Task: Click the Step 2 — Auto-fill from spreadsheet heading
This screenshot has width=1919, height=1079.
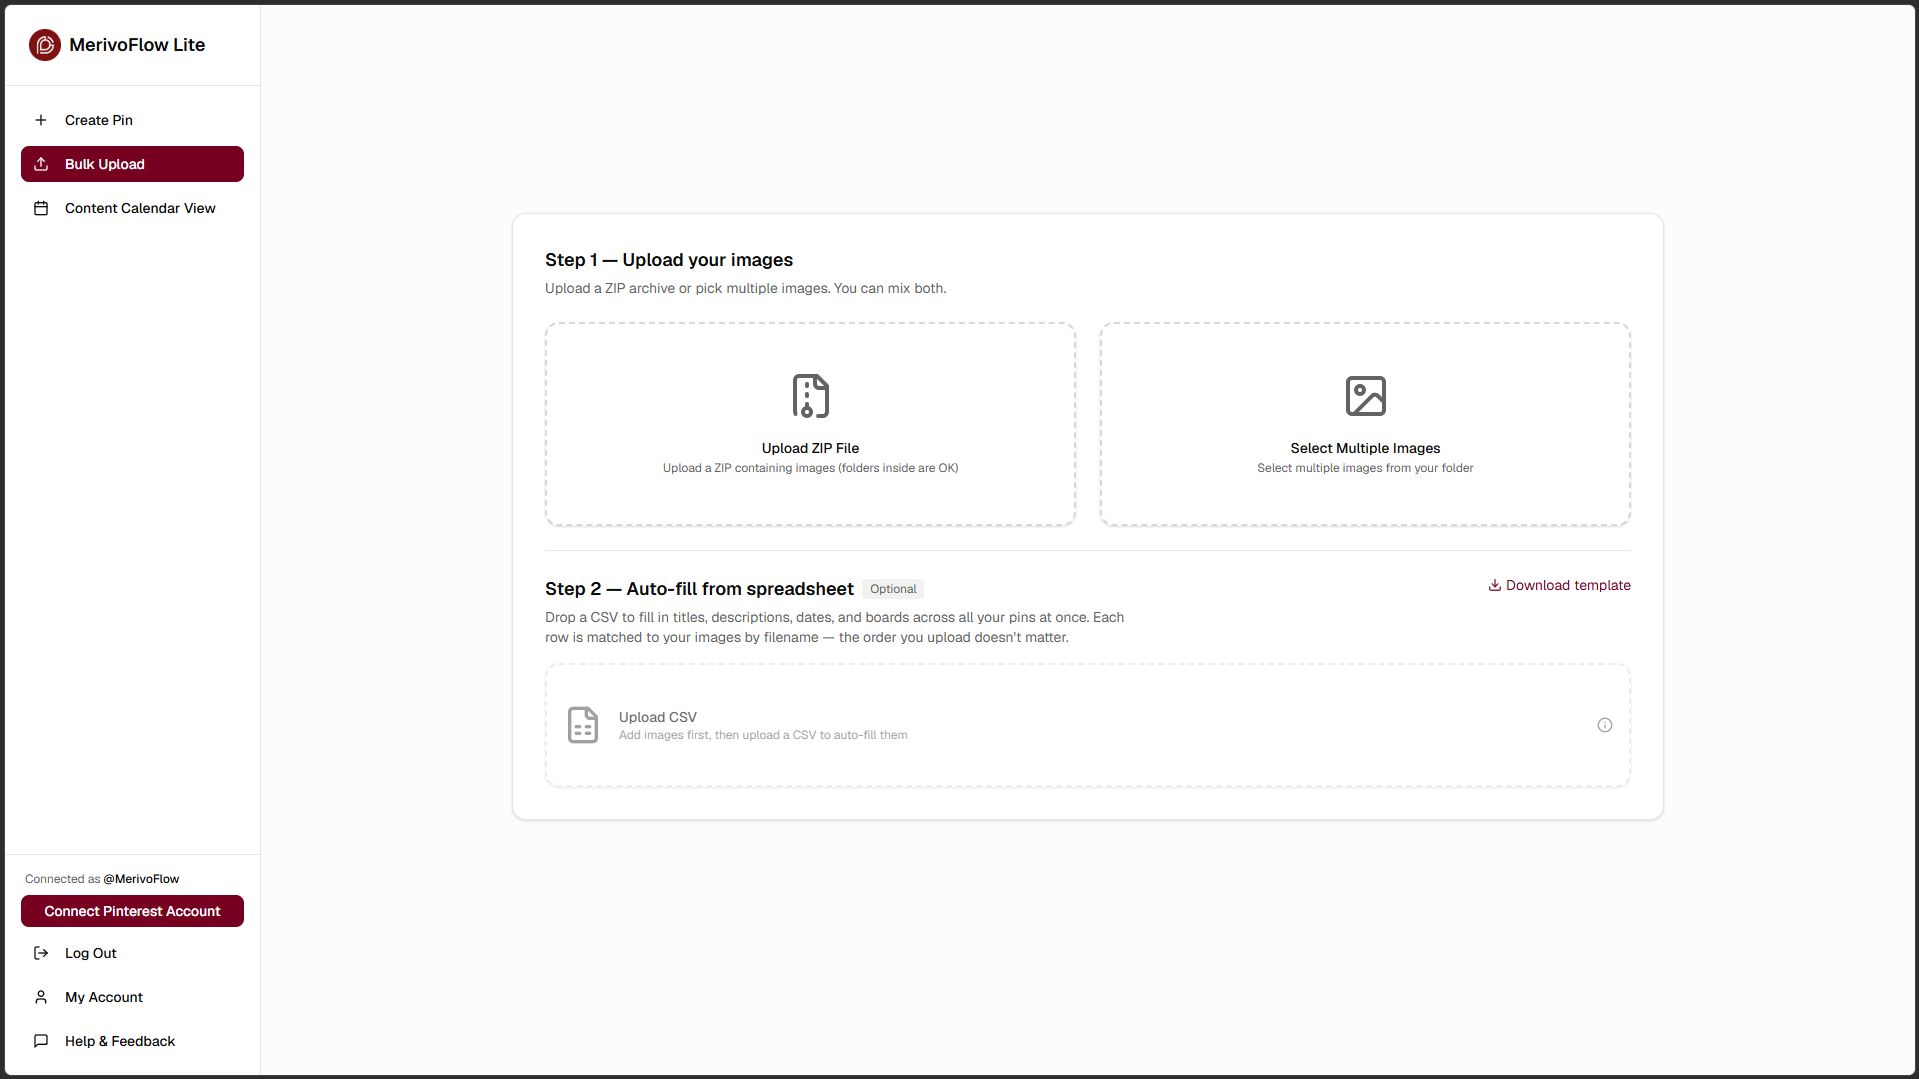Action: pyautogui.click(x=699, y=589)
